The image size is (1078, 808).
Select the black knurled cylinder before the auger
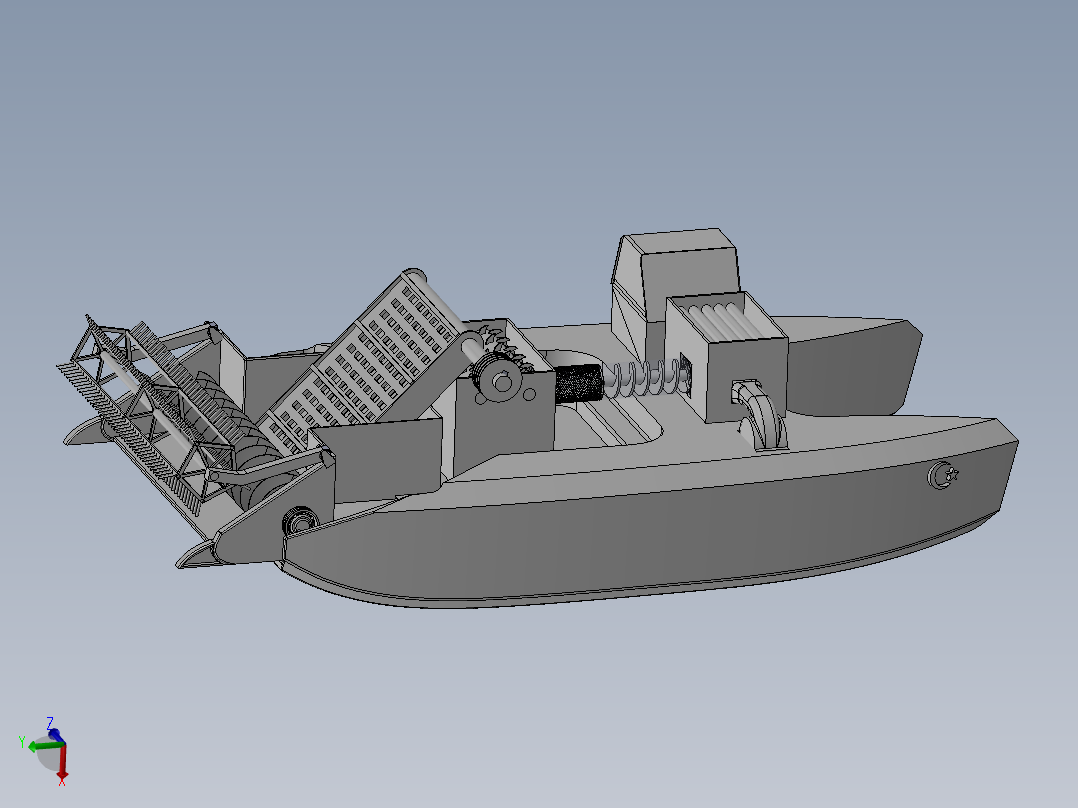pos(578,383)
